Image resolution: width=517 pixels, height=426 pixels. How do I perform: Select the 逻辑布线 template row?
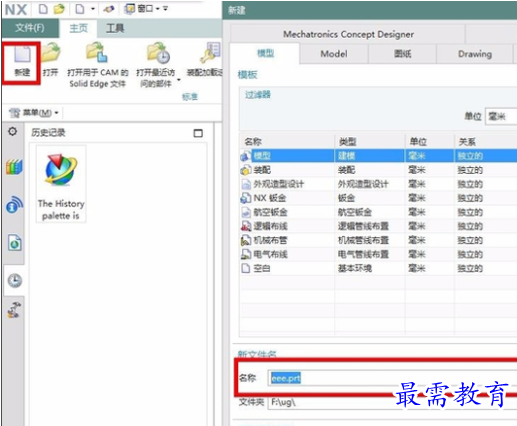(378, 226)
